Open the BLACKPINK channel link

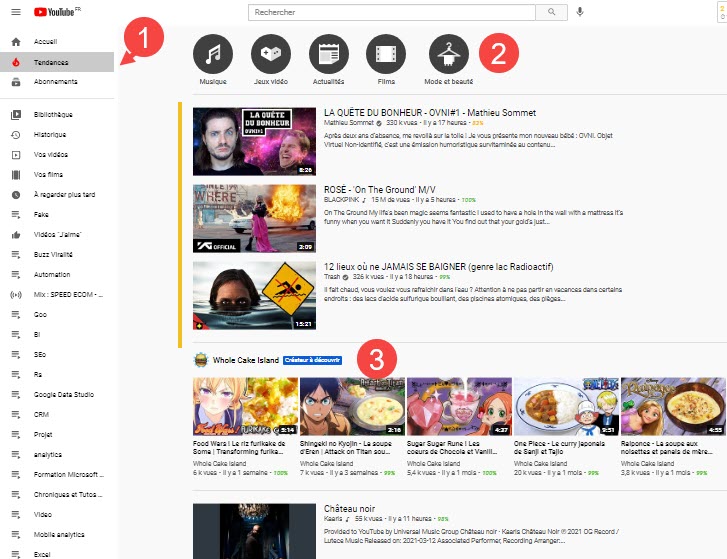[x=341, y=200]
